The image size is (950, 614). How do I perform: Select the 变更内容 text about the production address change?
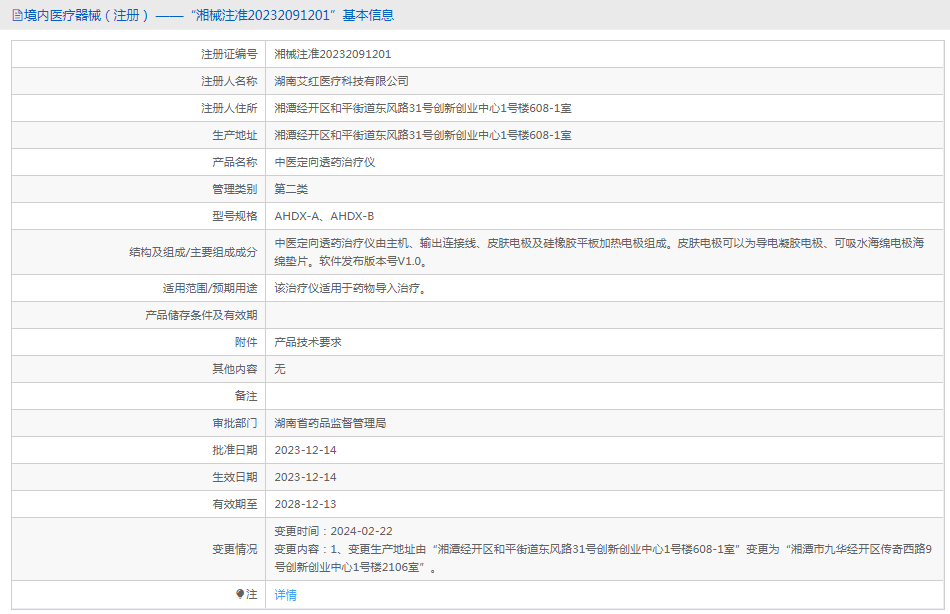click(603, 558)
